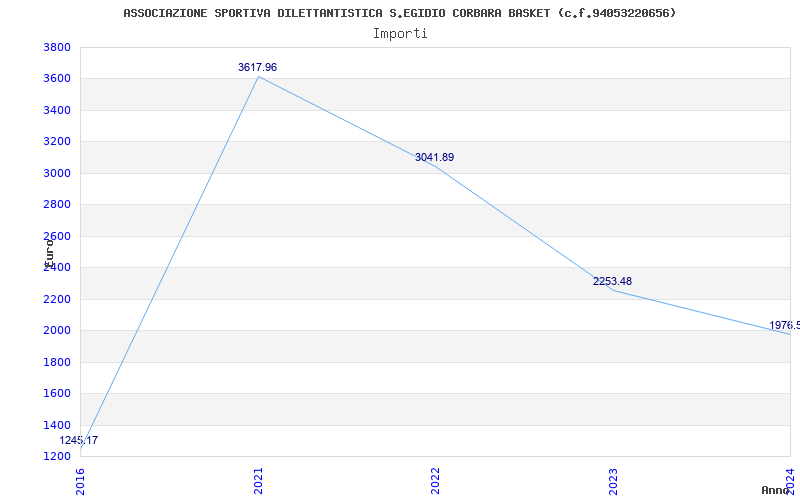Click x-axis year label 2021
800x500 pixels.
coord(258,482)
